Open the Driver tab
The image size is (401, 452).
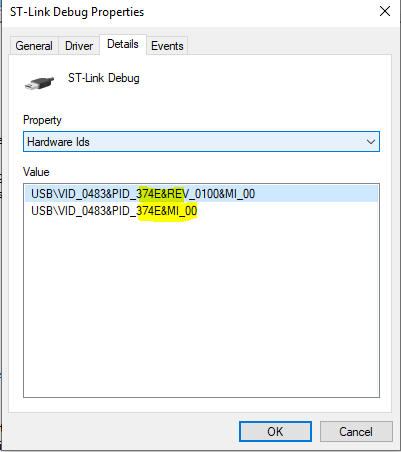[79, 46]
